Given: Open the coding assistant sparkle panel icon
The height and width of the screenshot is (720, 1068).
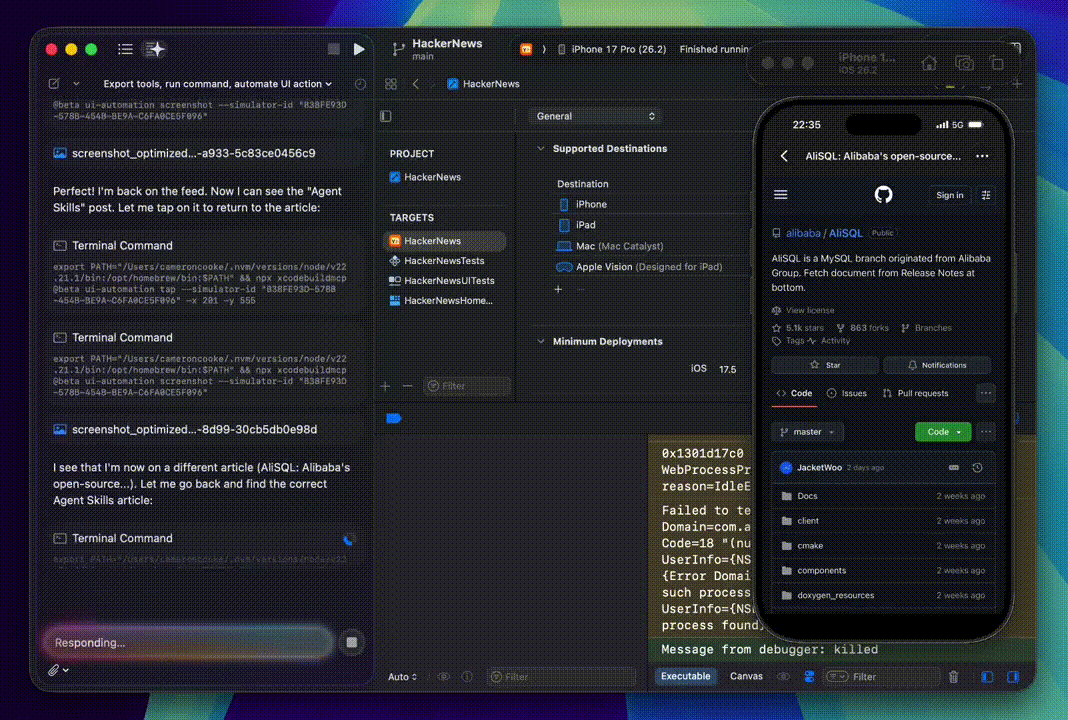Looking at the screenshot, I should point(155,49).
